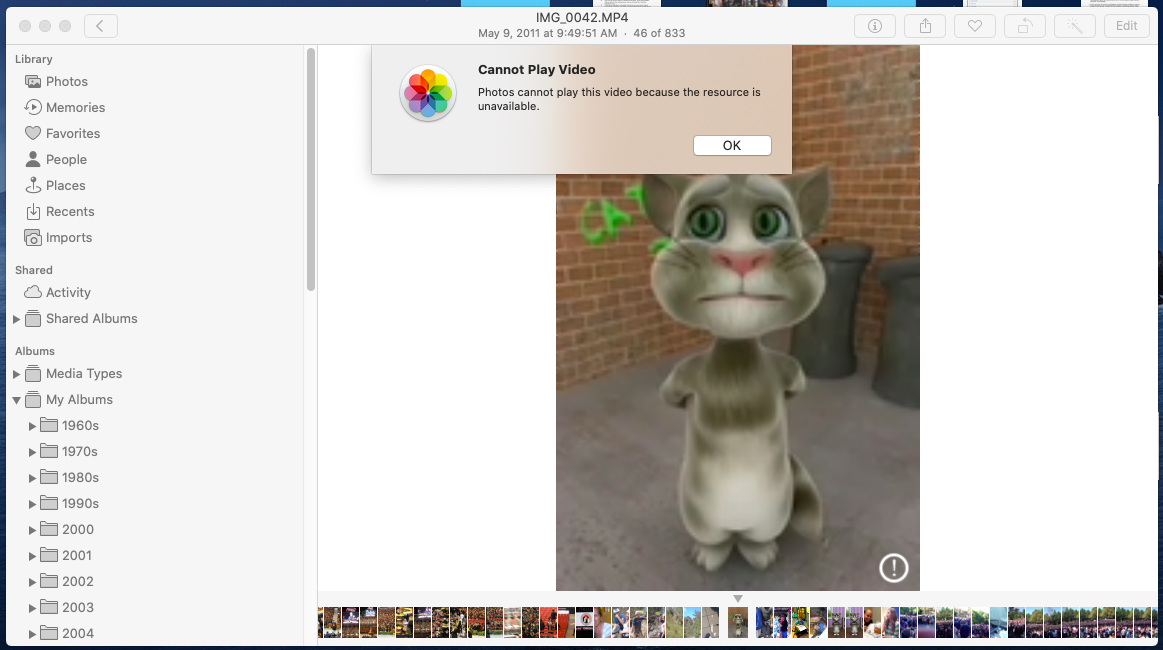Click the 2003 folder icon
The height and width of the screenshot is (650, 1163).
click(49, 607)
